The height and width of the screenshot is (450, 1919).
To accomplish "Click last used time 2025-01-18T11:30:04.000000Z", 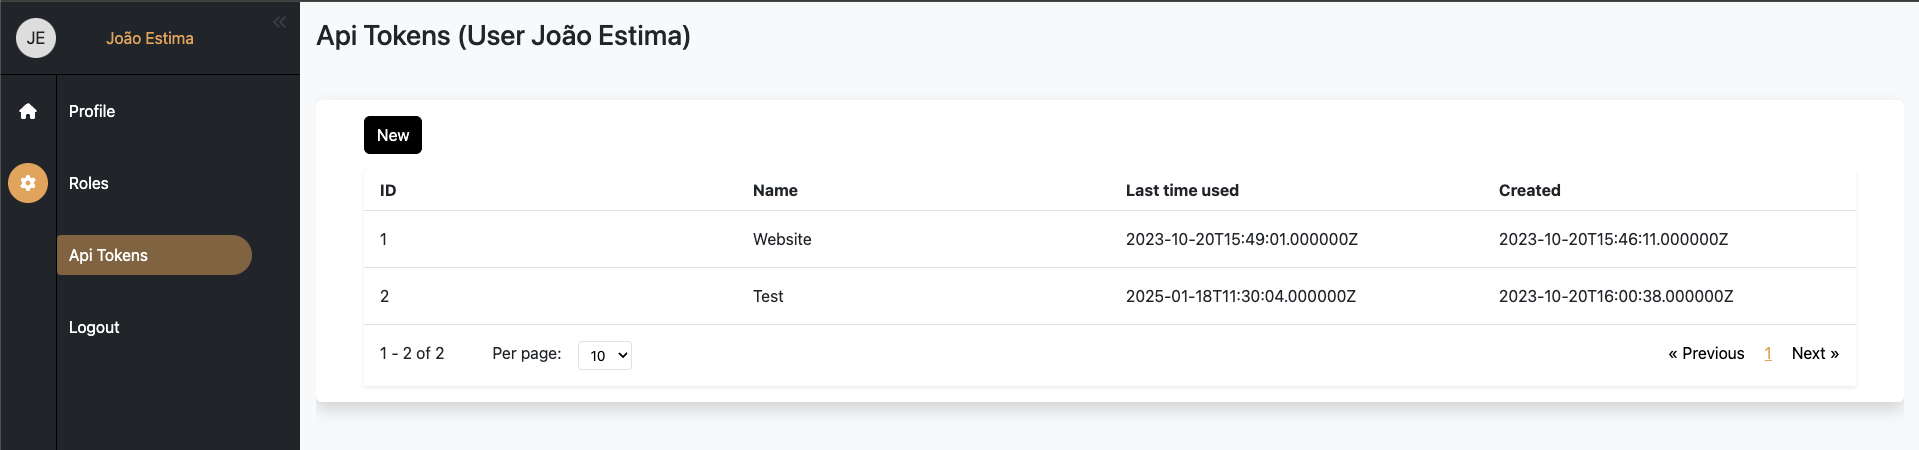I will 1241,296.
